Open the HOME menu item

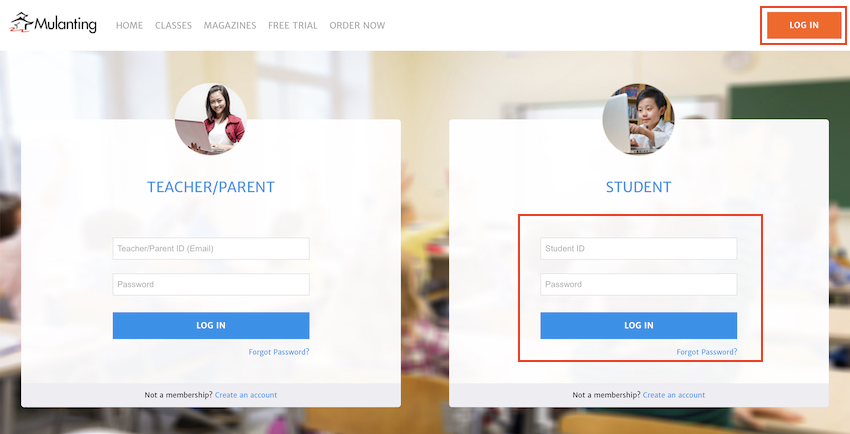[130, 25]
